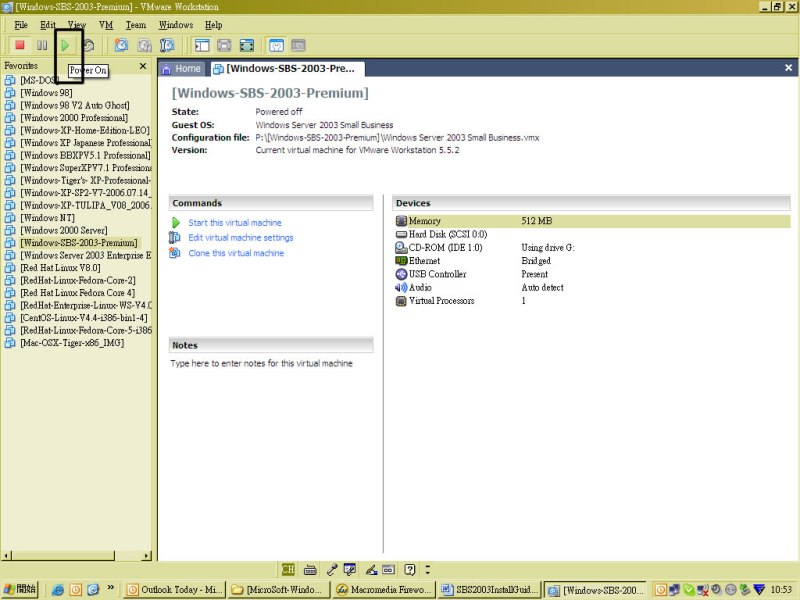Click the Windows Start button
This screenshot has height=600, width=800.
[20, 589]
